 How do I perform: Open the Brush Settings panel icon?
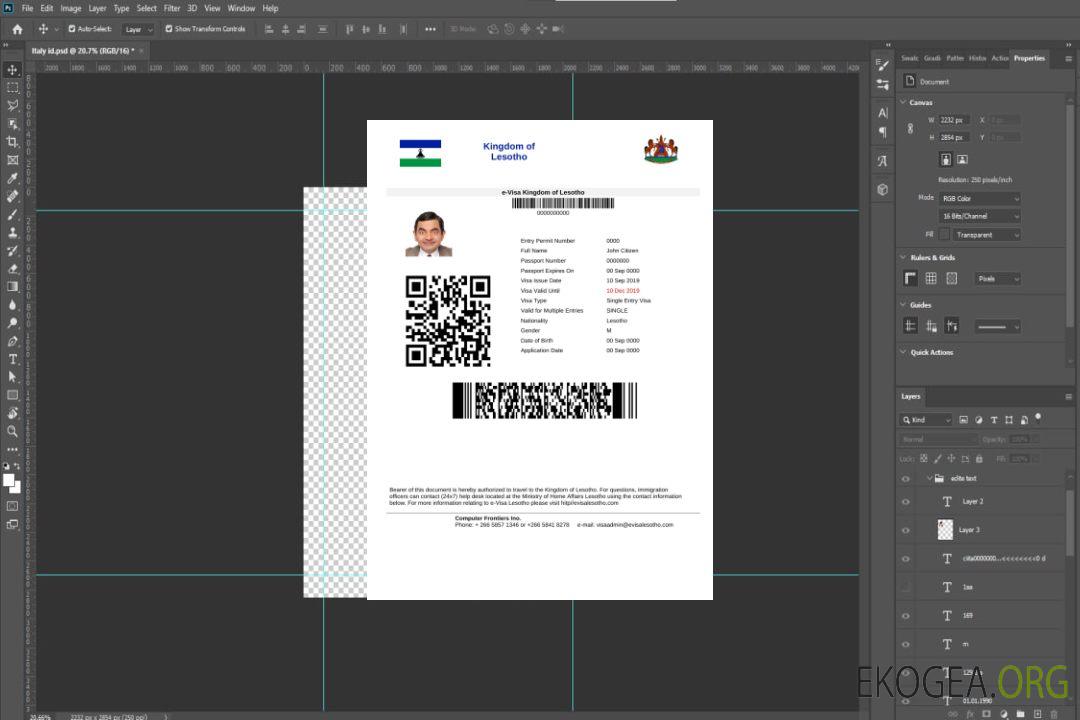[x=883, y=64]
